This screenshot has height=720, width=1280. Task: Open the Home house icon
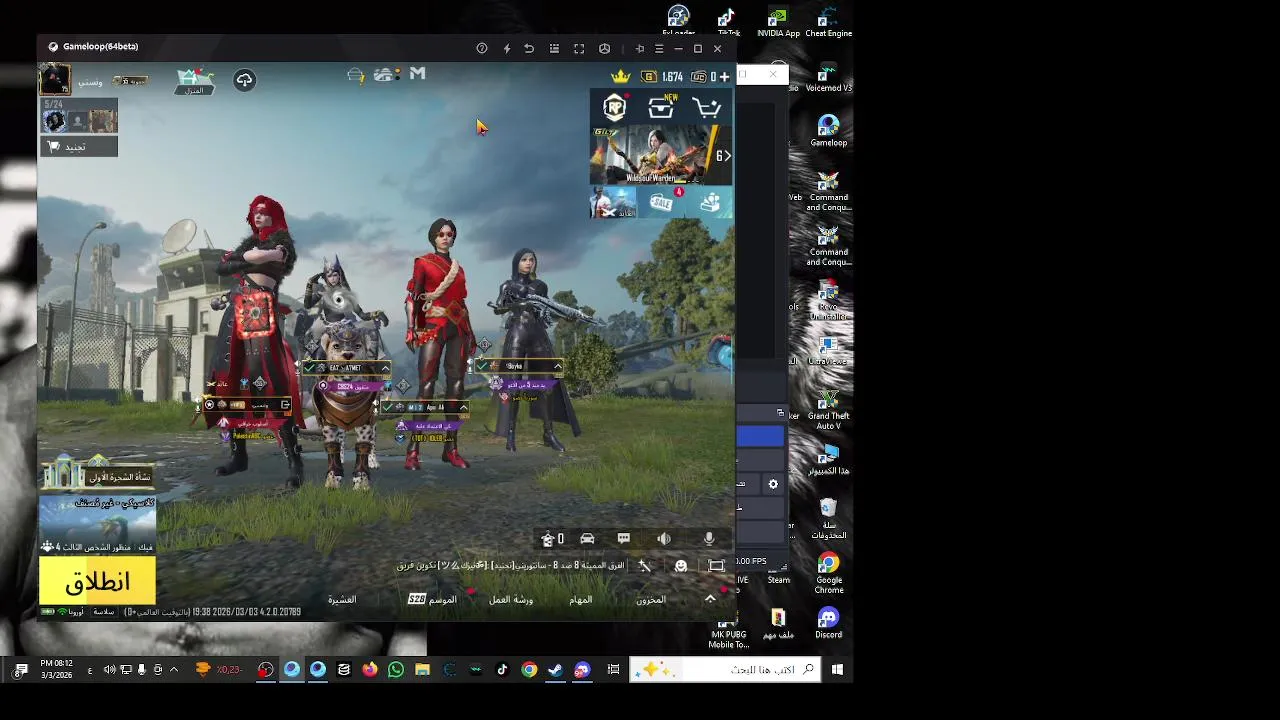(x=194, y=80)
